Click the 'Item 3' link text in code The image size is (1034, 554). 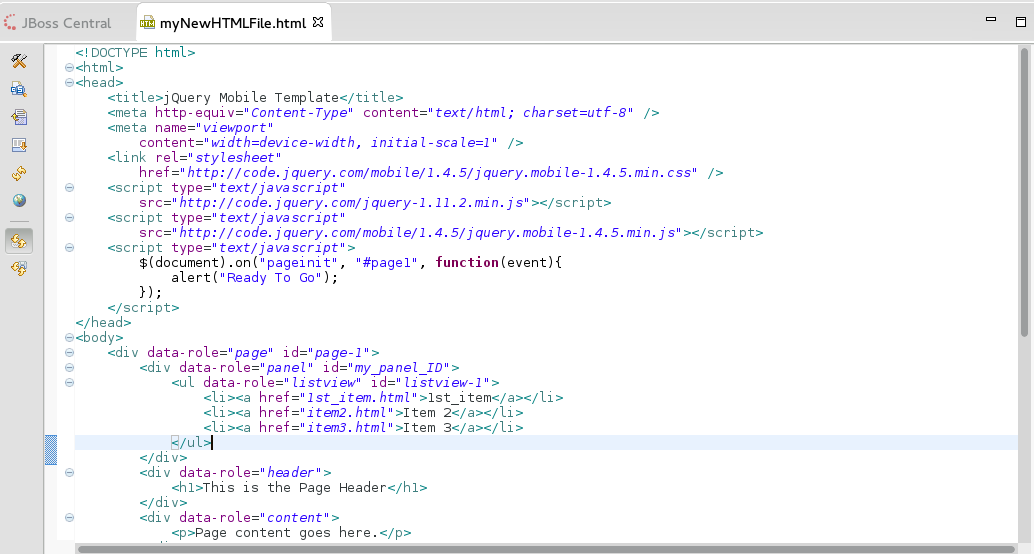427,427
